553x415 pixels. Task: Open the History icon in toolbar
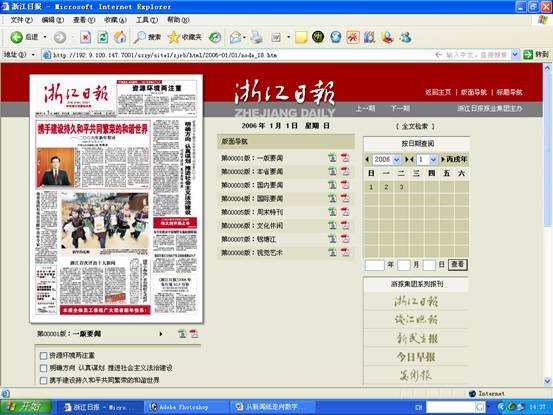pyautogui.click(x=215, y=37)
